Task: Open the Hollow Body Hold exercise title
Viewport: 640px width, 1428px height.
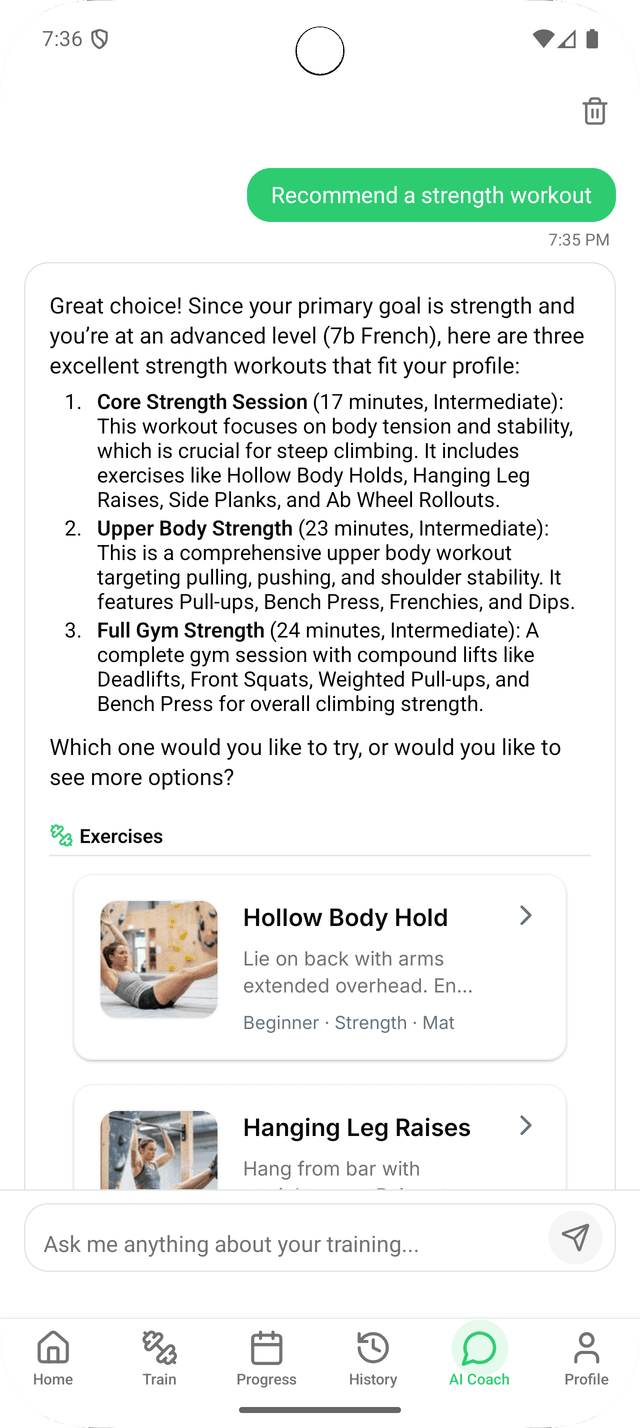Action: [x=345, y=917]
